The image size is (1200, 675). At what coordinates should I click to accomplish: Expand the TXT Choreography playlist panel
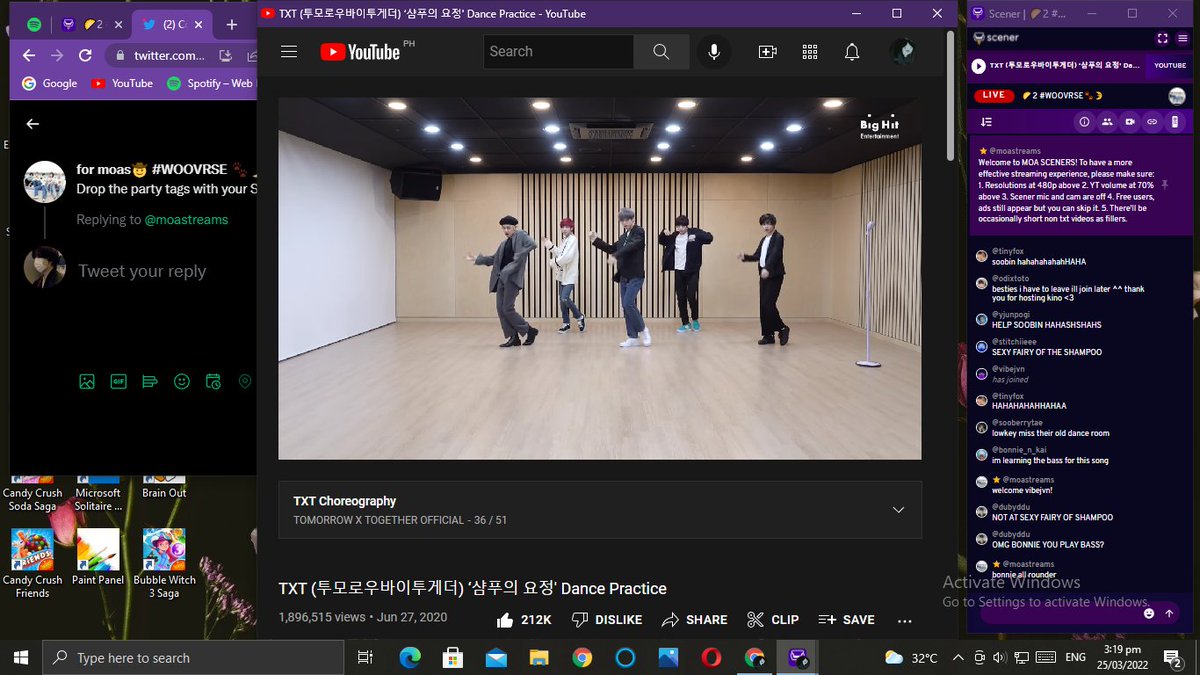pyautogui.click(x=898, y=510)
